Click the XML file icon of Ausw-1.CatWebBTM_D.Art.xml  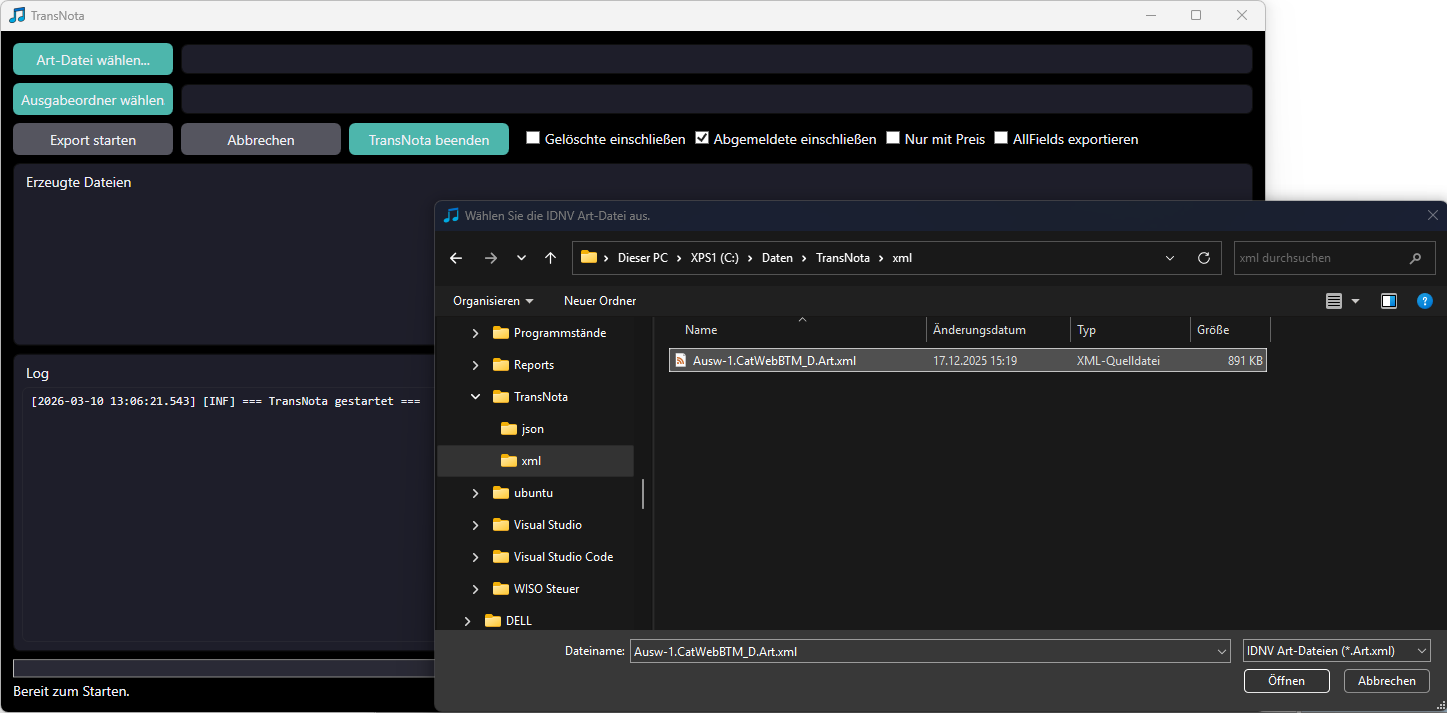(x=680, y=361)
